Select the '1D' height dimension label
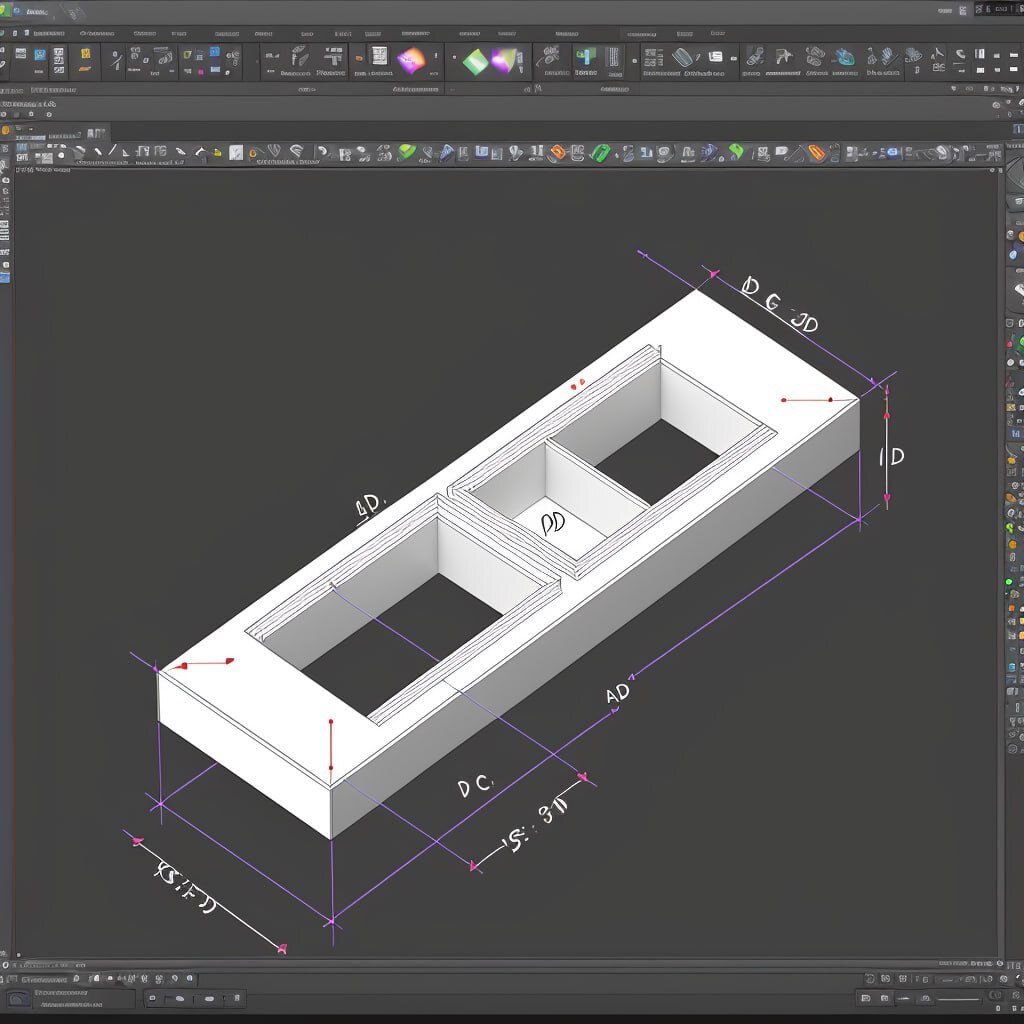 891,457
